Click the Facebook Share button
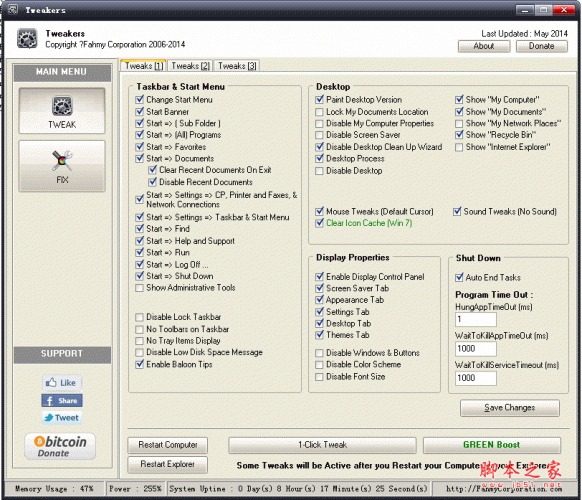The width and height of the screenshot is (582, 500). (x=62, y=401)
